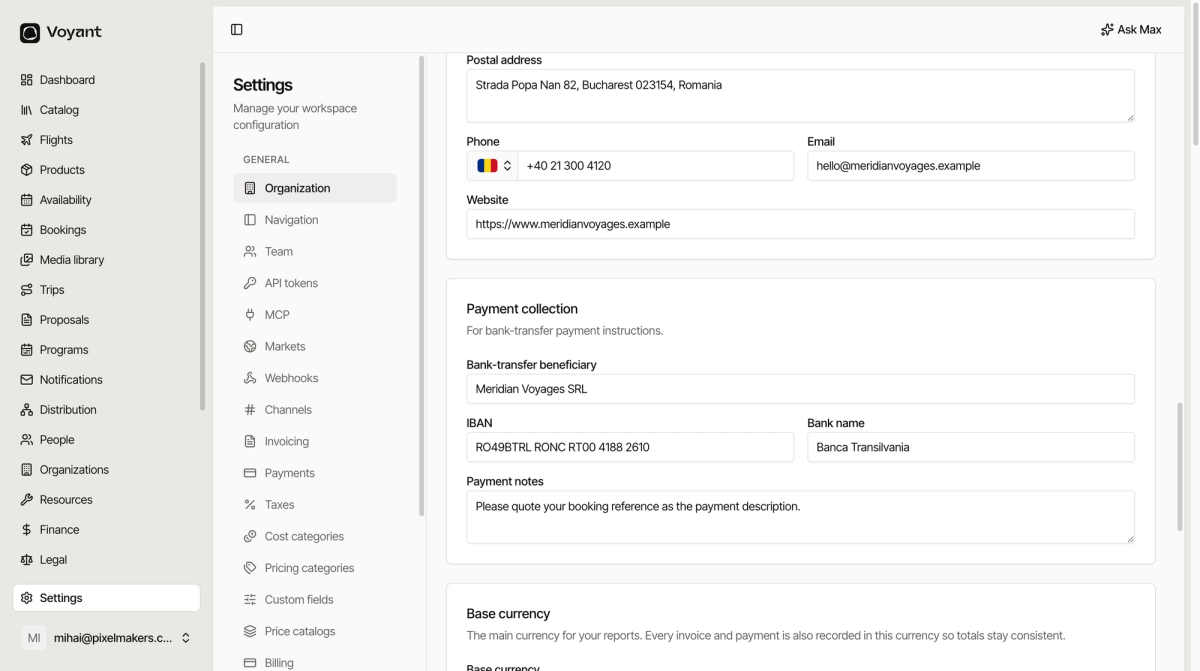Click the API tokens key icon
Viewport: 1200px width, 671px height.
click(250, 283)
